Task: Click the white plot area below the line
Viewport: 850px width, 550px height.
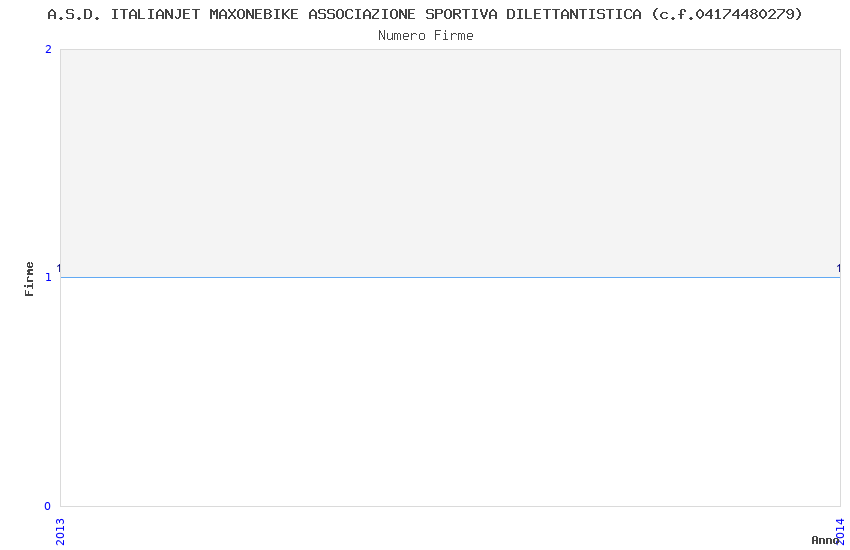Action: pyautogui.click(x=450, y=392)
